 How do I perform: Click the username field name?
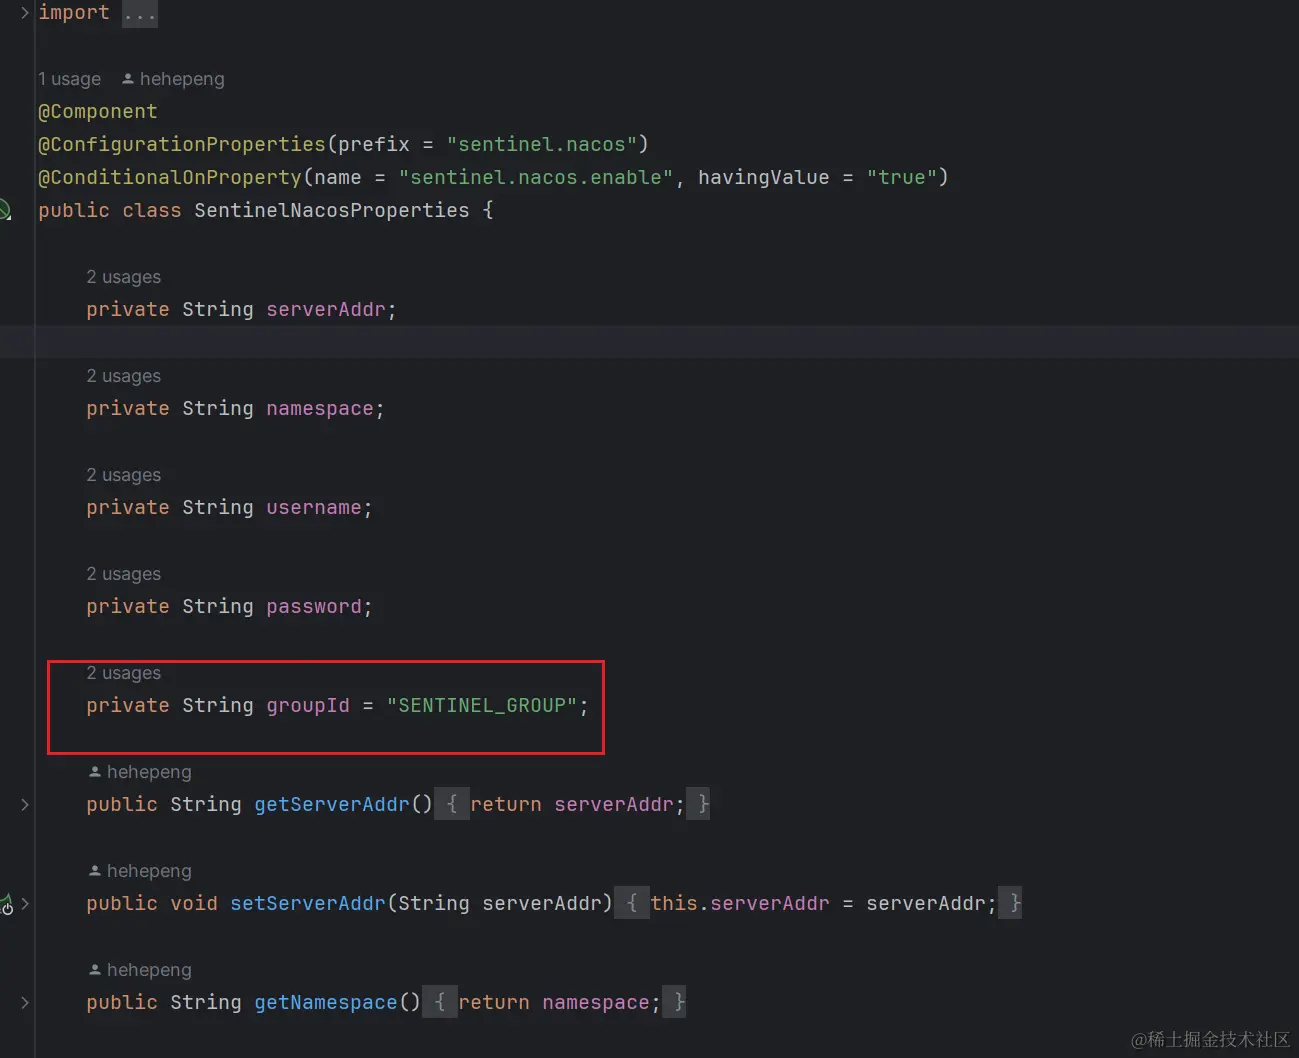(314, 507)
